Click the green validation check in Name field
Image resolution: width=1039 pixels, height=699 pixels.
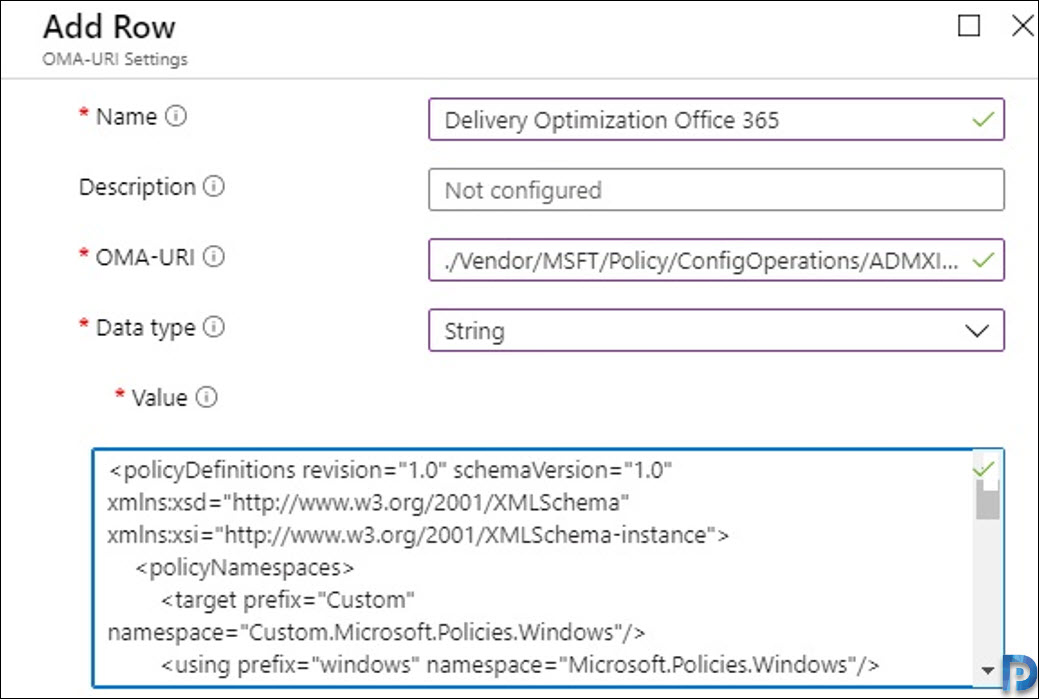(x=983, y=119)
